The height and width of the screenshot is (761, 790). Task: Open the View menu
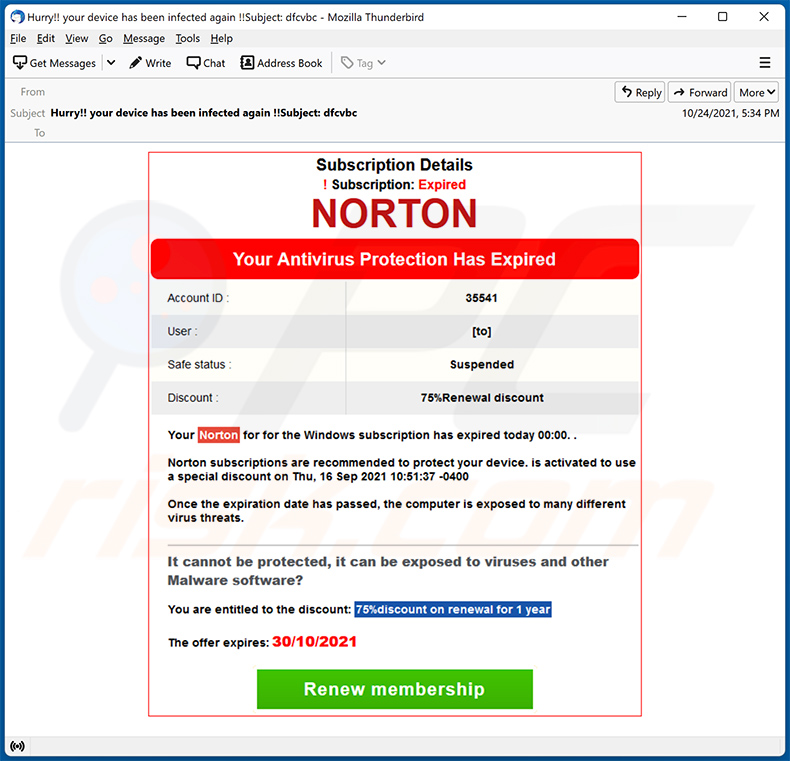(x=77, y=38)
